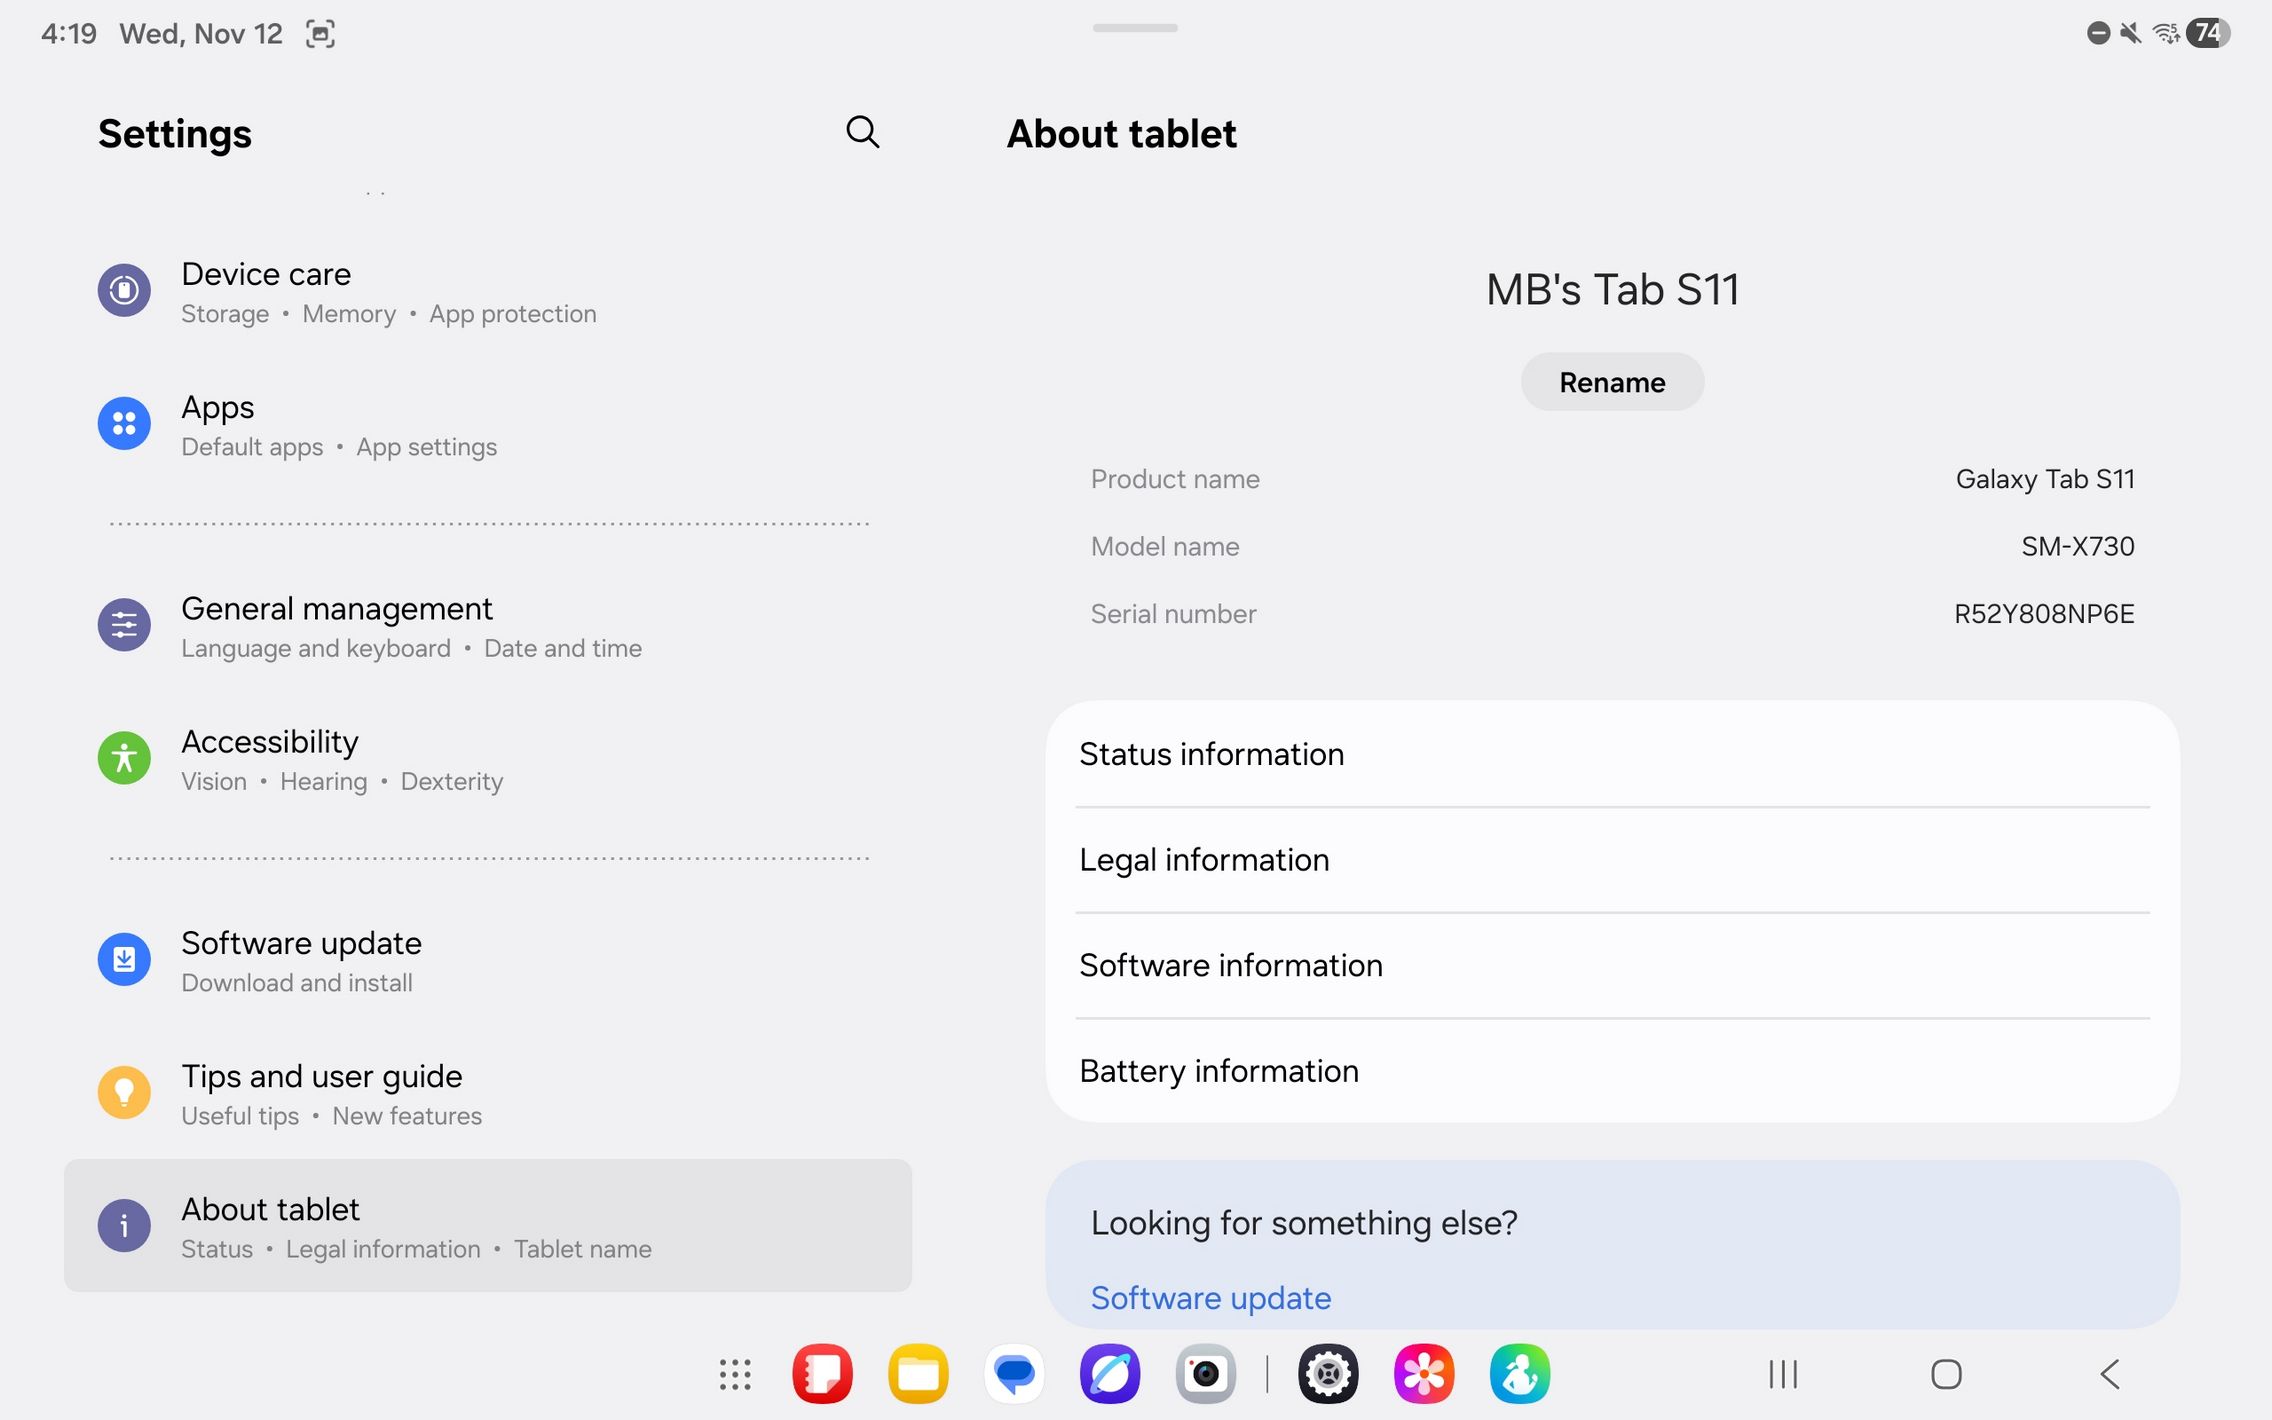Open the Device care icon
Image resolution: width=2272 pixels, height=1420 pixels.
[x=124, y=290]
